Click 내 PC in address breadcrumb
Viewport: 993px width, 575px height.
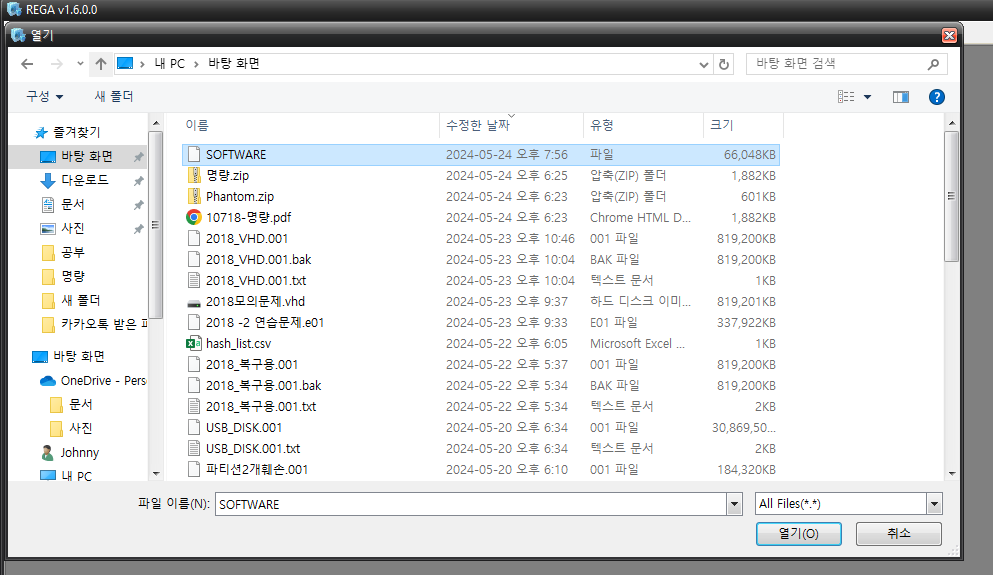[x=170, y=64]
